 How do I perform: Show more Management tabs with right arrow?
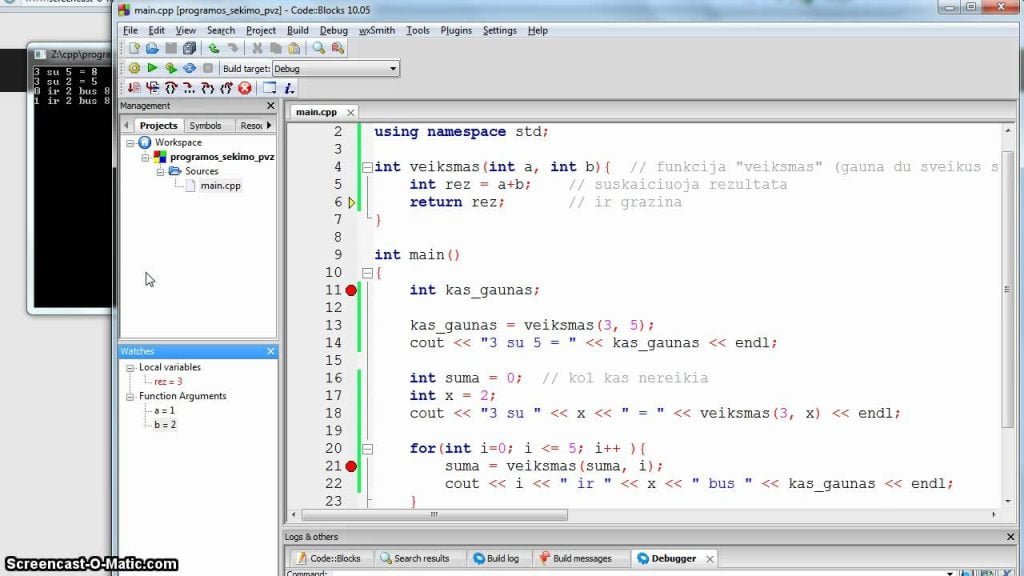pyautogui.click(x=268, y=125)
